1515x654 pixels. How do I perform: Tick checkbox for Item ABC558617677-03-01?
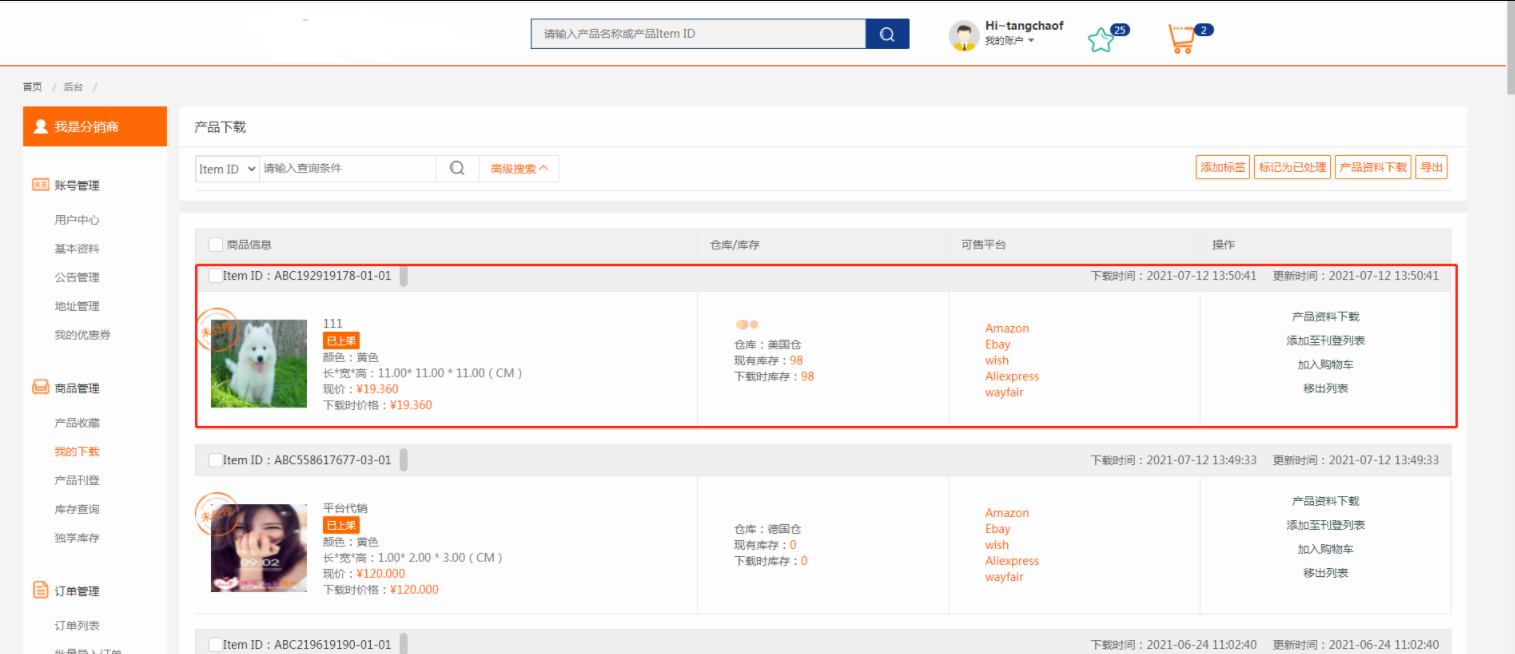pyautogui.click(x=215, y=460)
